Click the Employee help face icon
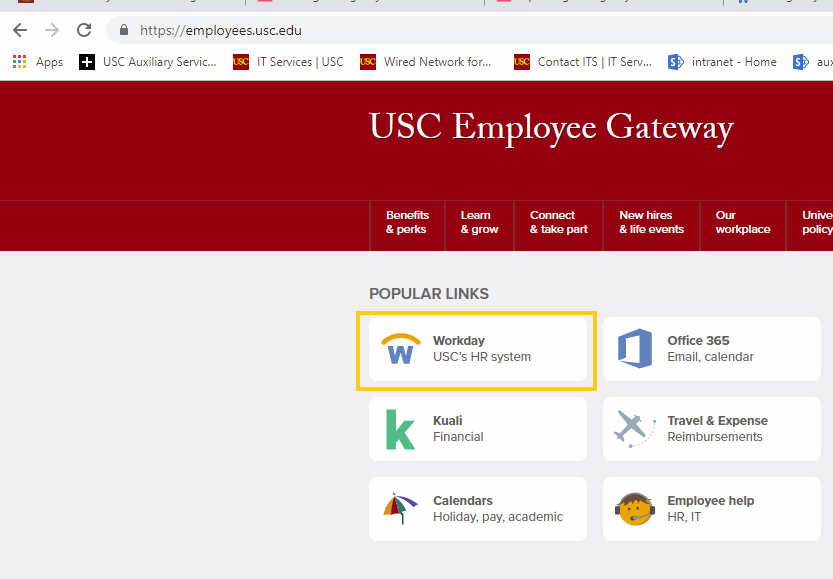 (633, 508)
